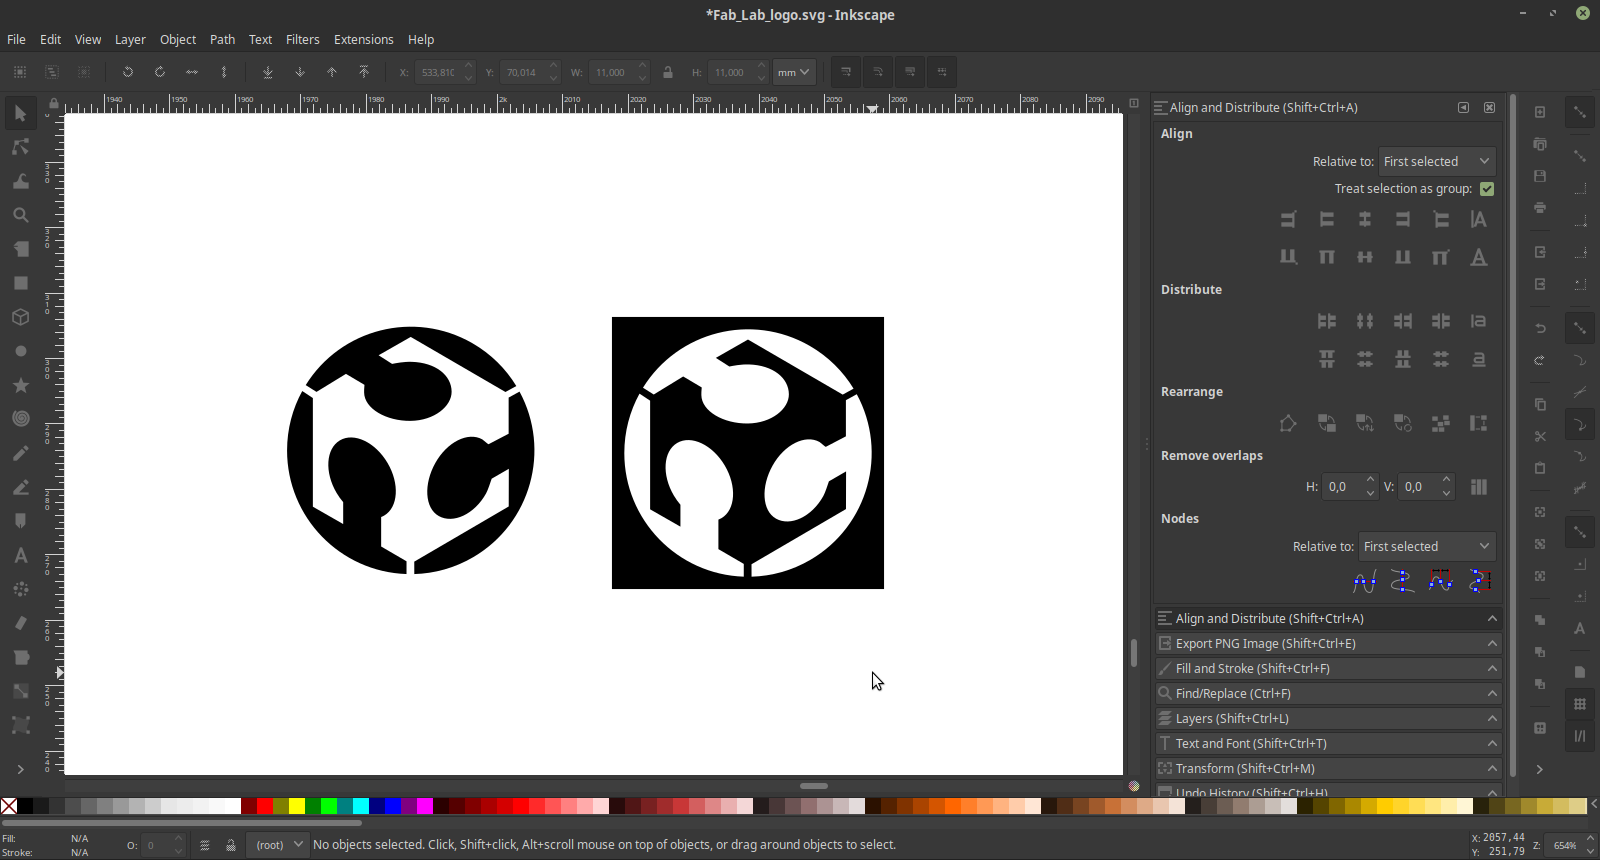Click the no-color X swatch

[x=9, y=806]
